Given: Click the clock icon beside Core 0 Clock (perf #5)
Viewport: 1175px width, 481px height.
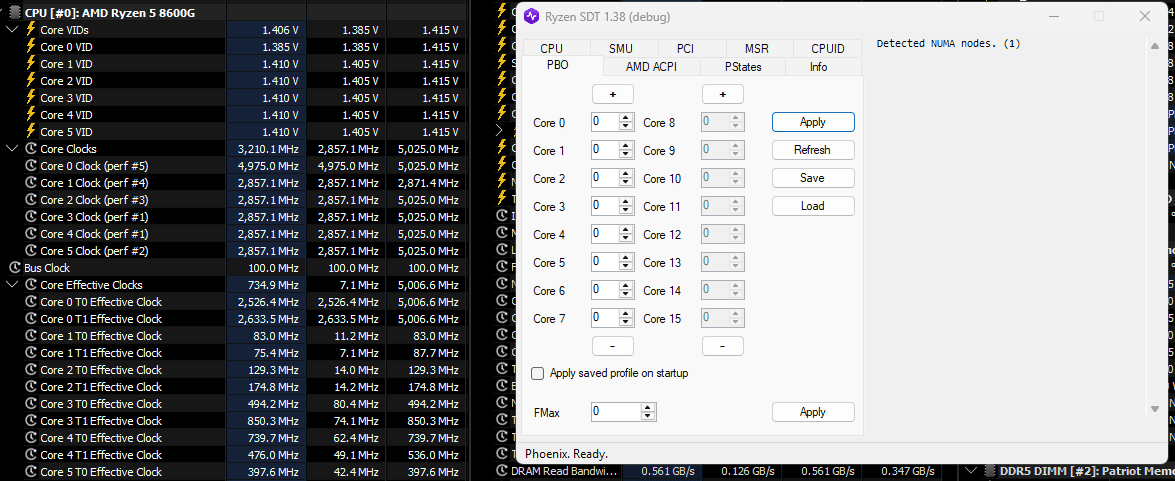Looking at the screenshot, I should [x=31, y=166].
